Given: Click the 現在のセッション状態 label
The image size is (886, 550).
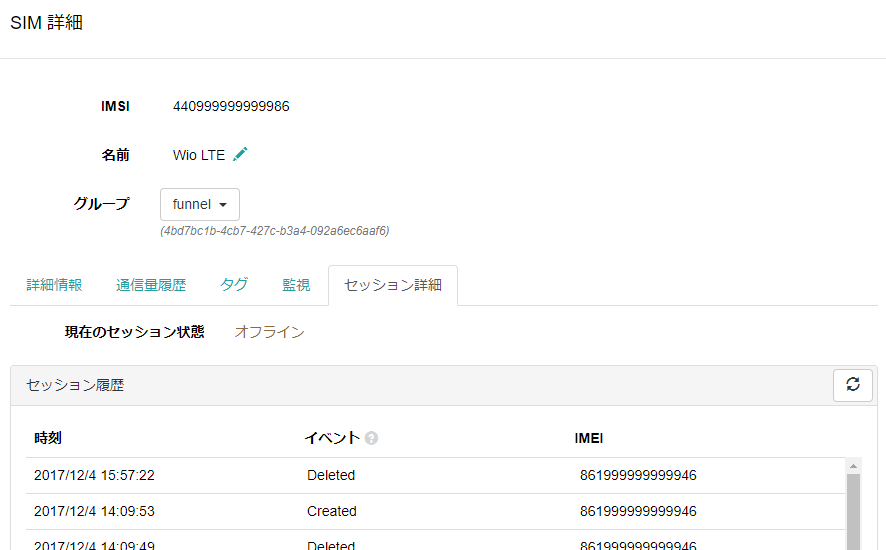Looking at the screenshot, I should pyautogui.click(x=134, y=332).
